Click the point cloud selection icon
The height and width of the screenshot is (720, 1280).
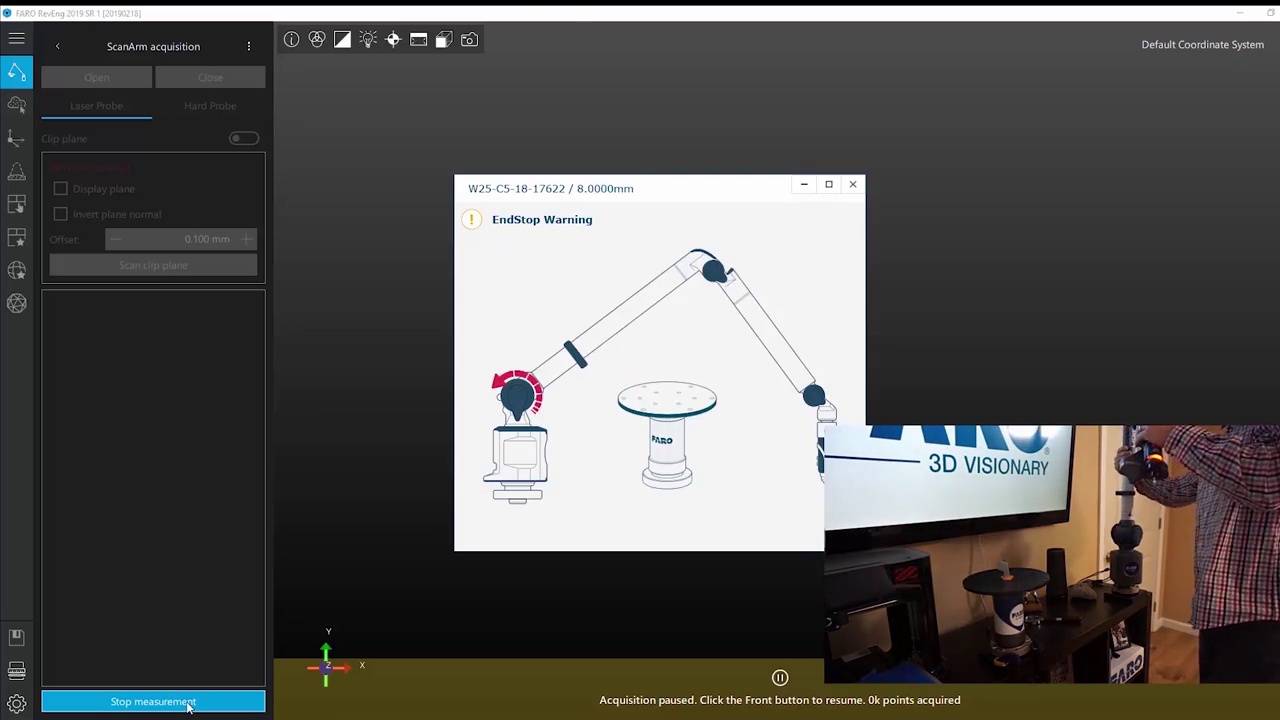[16, 105]
